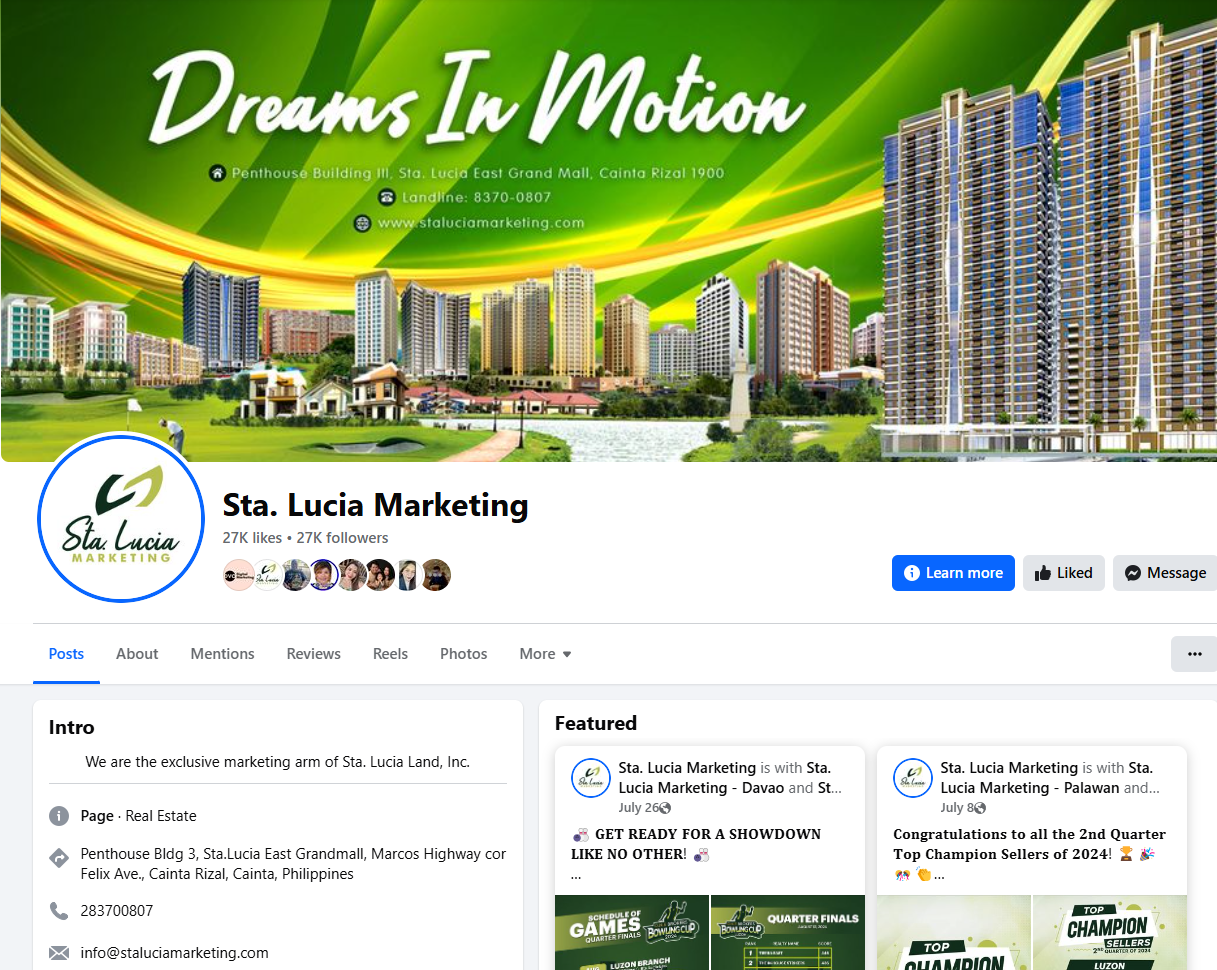Viewport: 1217px width, 970px height.
Task: Click the page avatar in the July 8 post
Action: tap(912, 778)
